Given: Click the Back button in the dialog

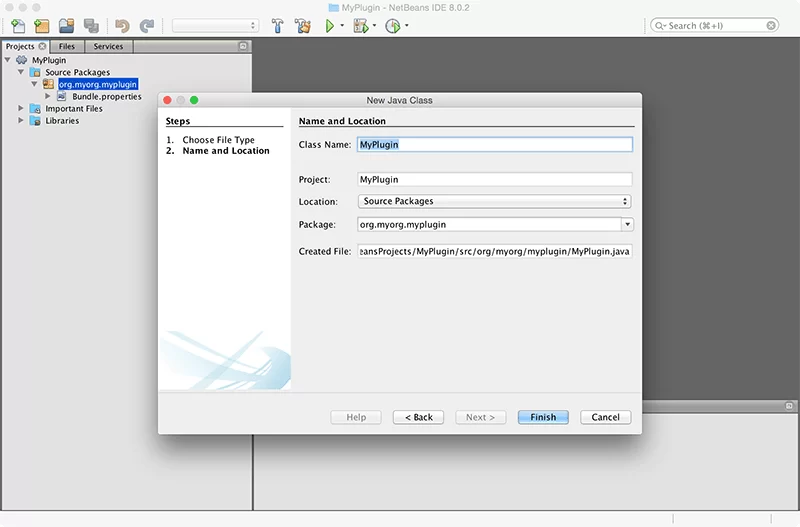Looking at the screenshot, I should 418,417.
